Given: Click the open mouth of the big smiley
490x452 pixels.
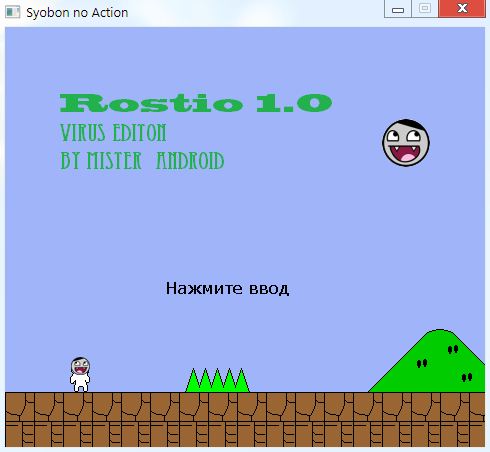Looking at the screenshot, I should 406,153.
